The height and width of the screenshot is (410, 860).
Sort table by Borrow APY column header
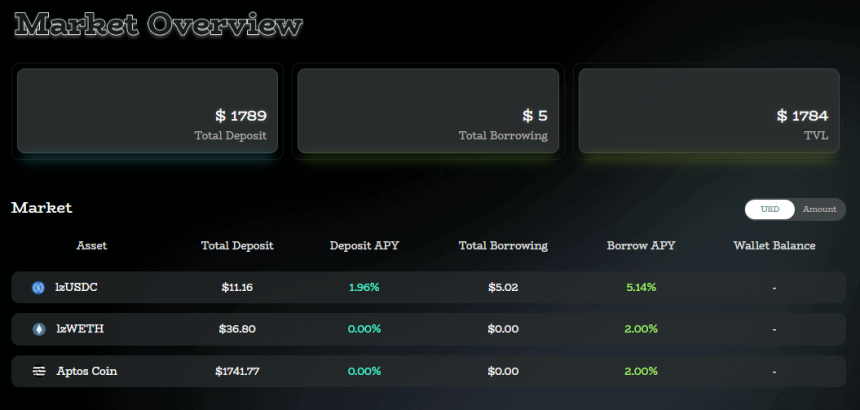(x=641, y=245)
